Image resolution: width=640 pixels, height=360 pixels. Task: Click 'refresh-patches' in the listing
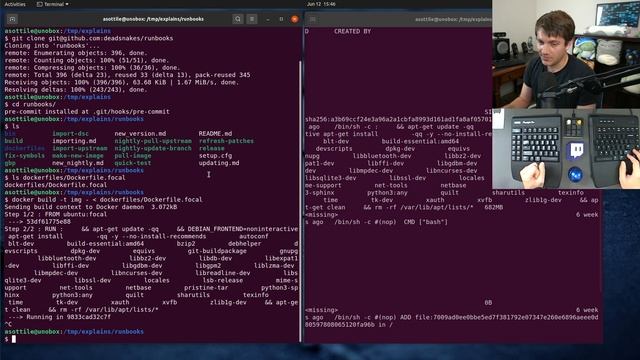tap(226, 141)
